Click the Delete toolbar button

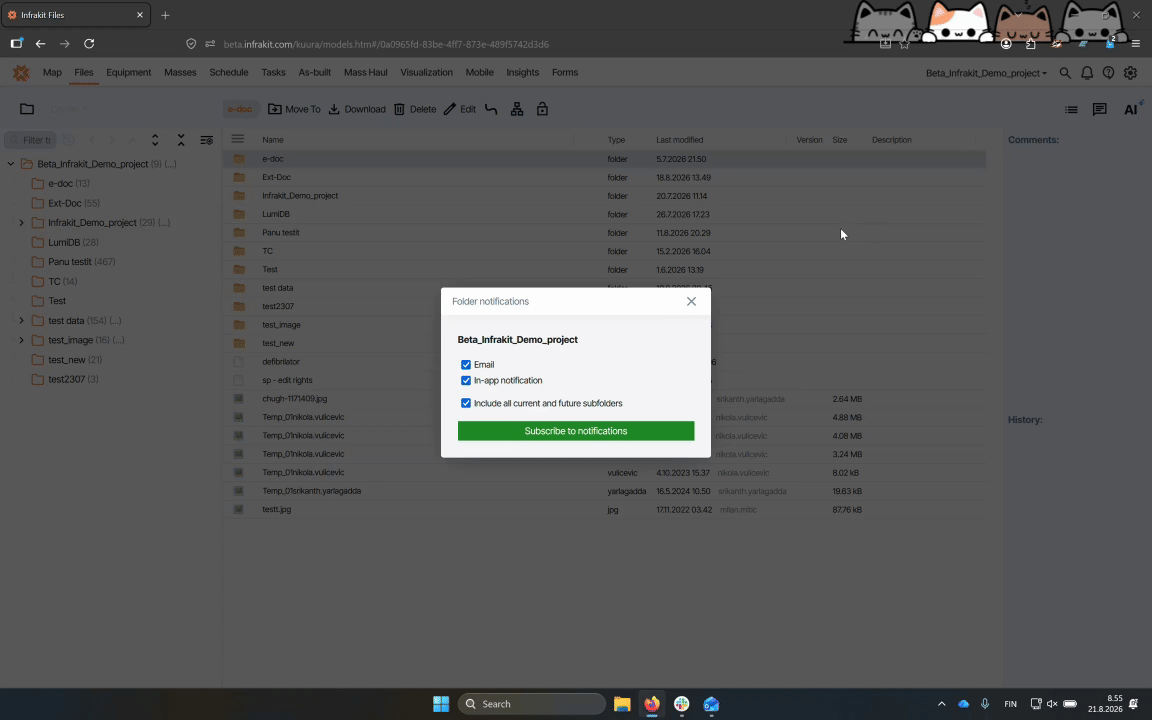coord(414,109)
